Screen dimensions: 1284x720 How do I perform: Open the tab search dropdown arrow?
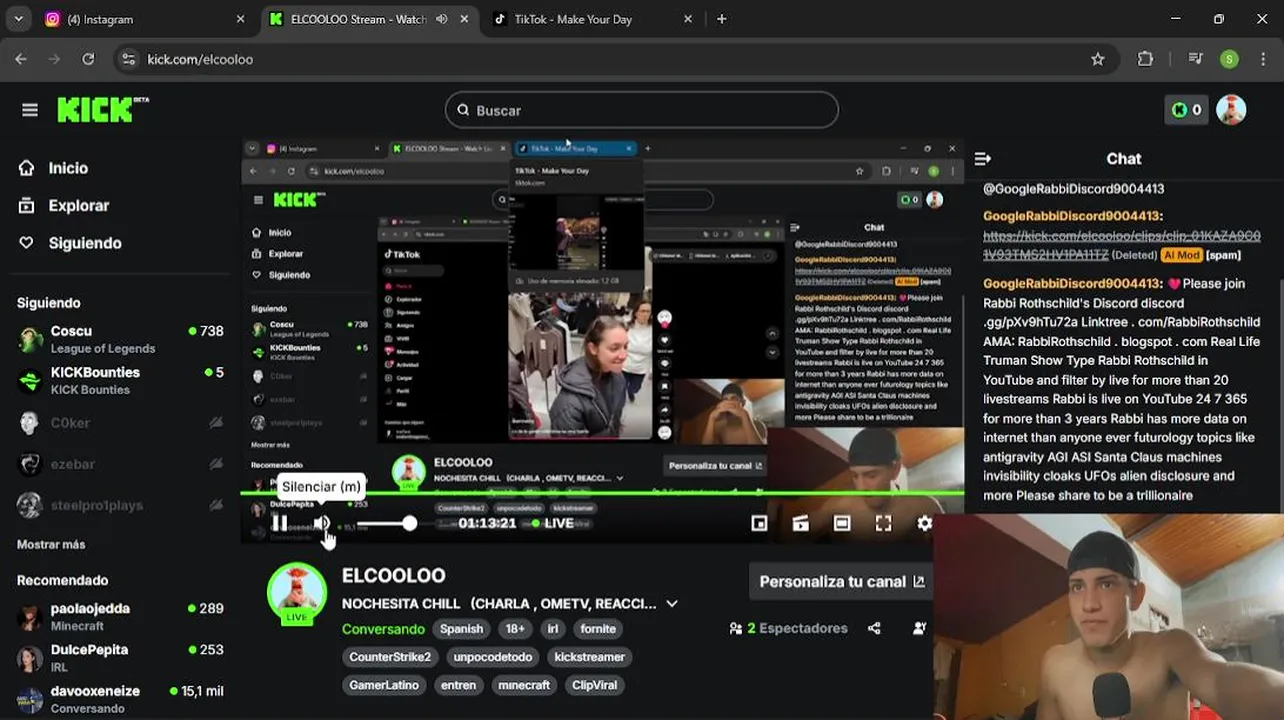(18, 19)
